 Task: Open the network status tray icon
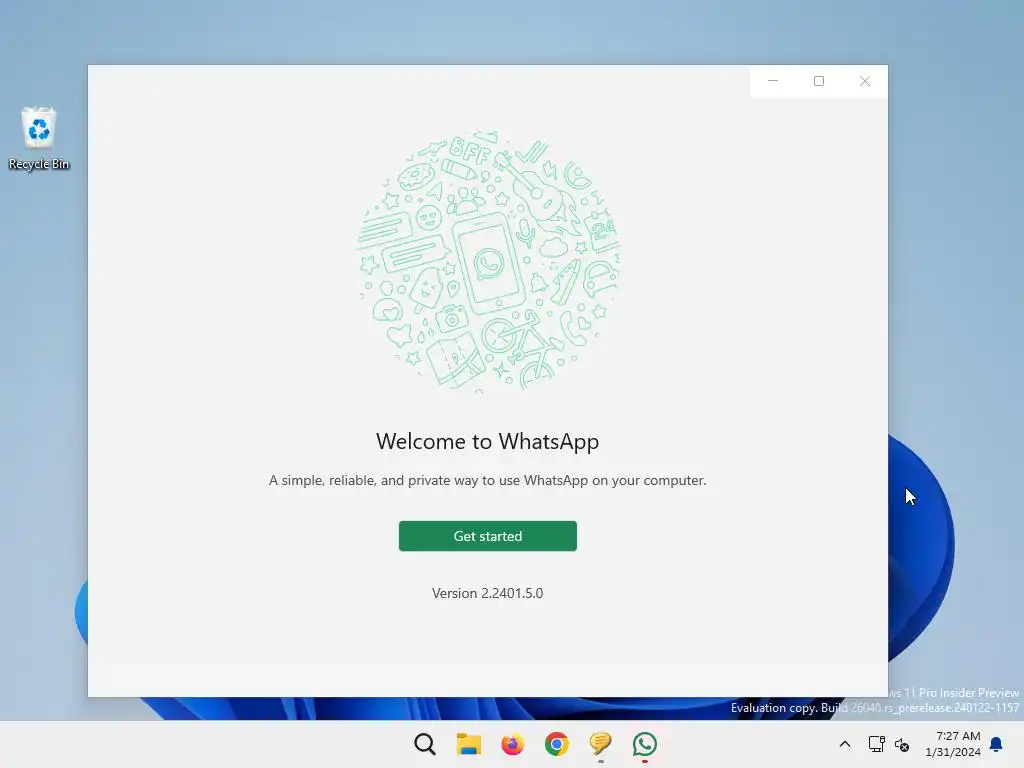pyautogui.click(x=876, y=744)
